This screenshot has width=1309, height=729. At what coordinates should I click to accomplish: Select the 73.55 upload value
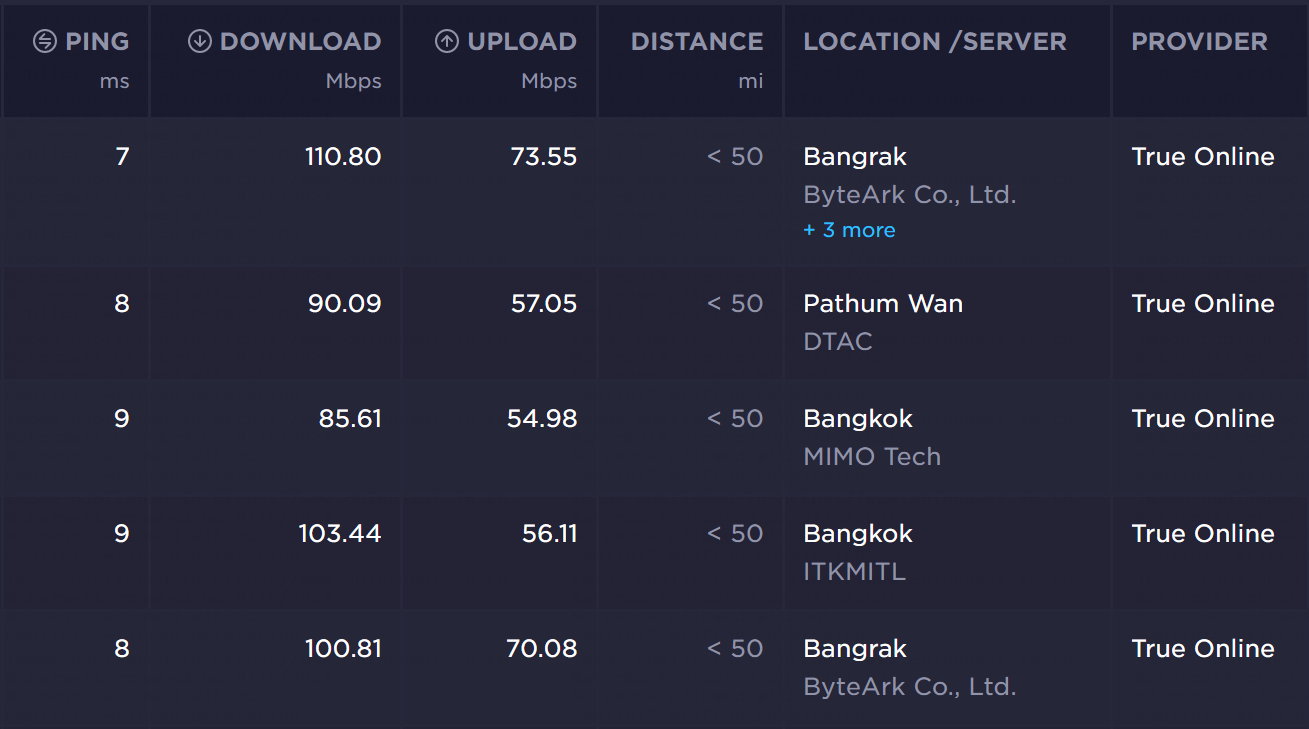(x=544, y=157)
